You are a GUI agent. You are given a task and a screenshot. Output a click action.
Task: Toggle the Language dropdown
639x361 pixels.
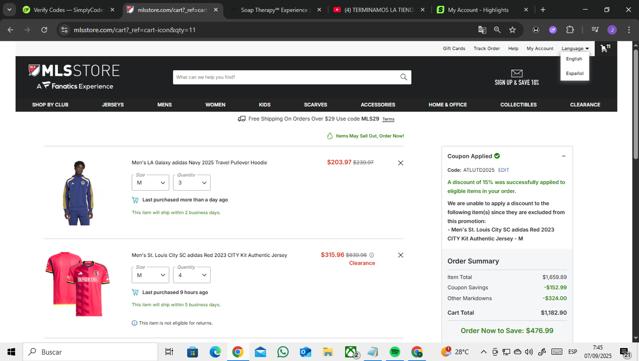click(575, 48)
